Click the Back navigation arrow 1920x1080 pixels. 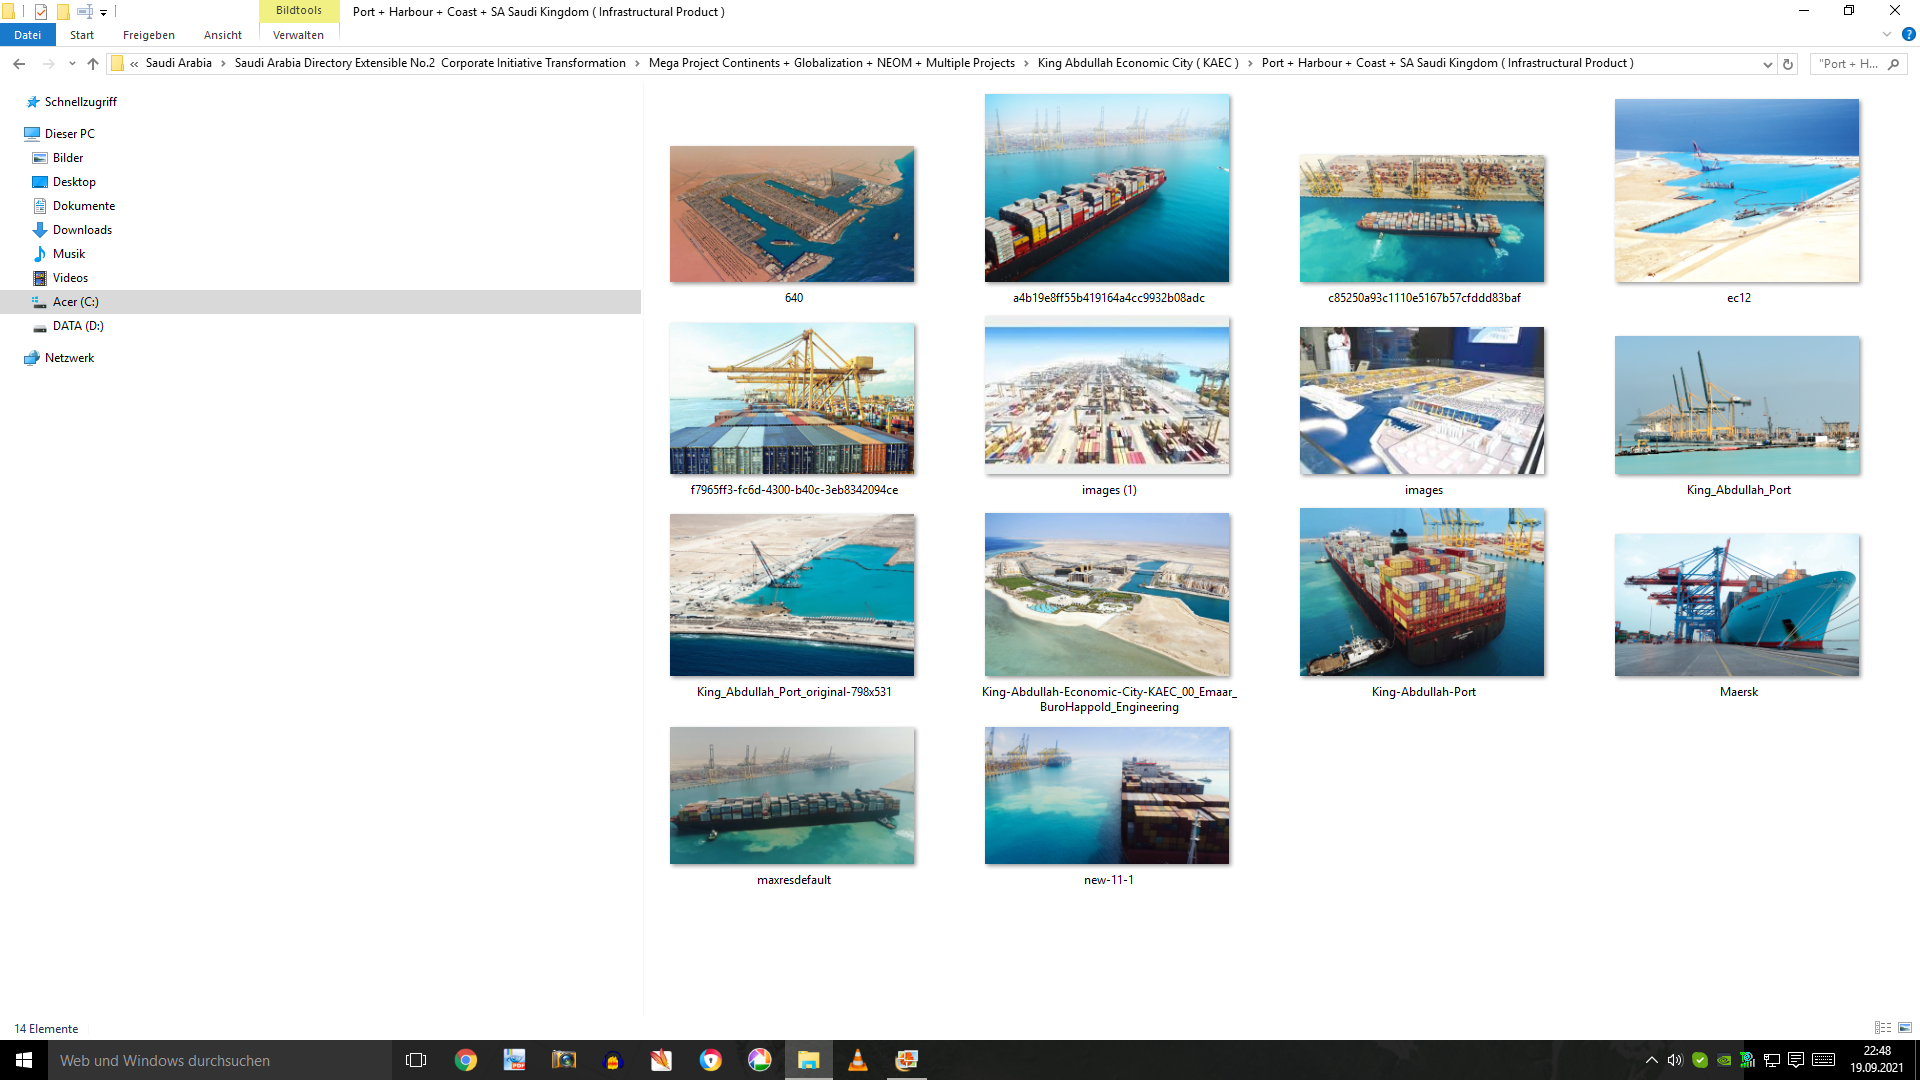[19, 64]
